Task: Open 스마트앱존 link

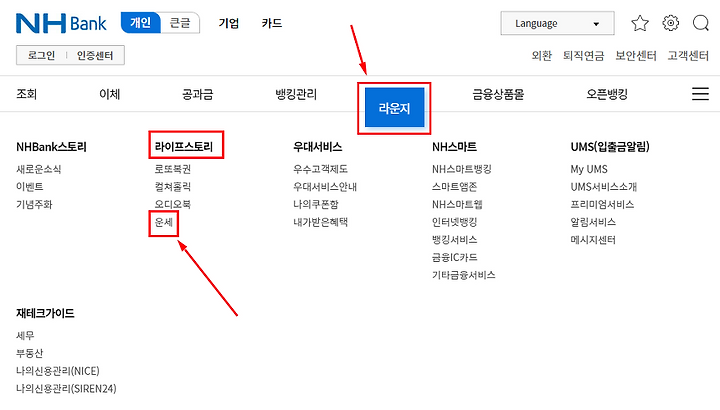Action: click(x=455, y=186)
